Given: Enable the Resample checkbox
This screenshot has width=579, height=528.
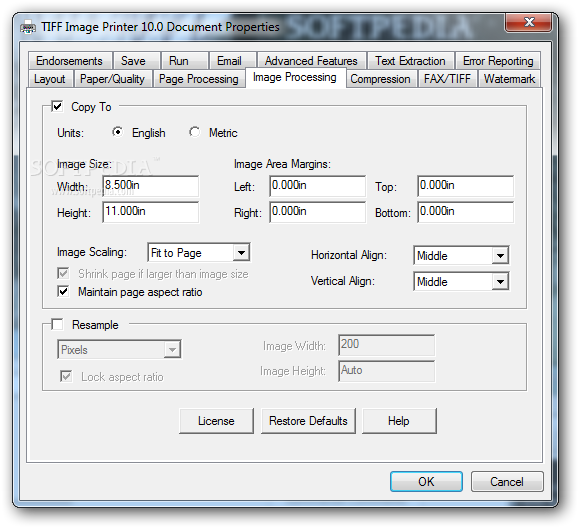Looking at the screenshot, I should [57, 324].
